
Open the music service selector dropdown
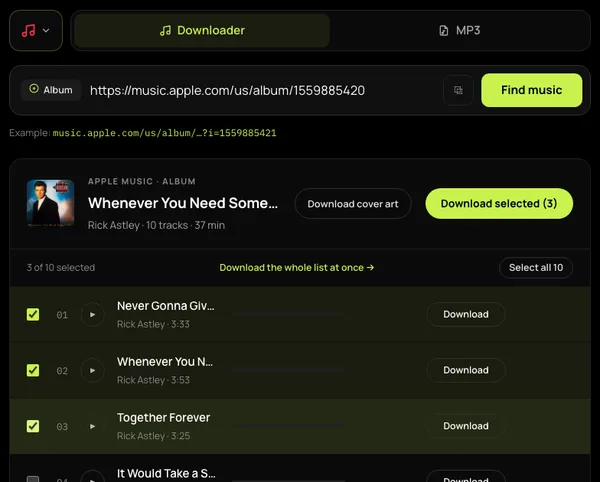[36, 31]
